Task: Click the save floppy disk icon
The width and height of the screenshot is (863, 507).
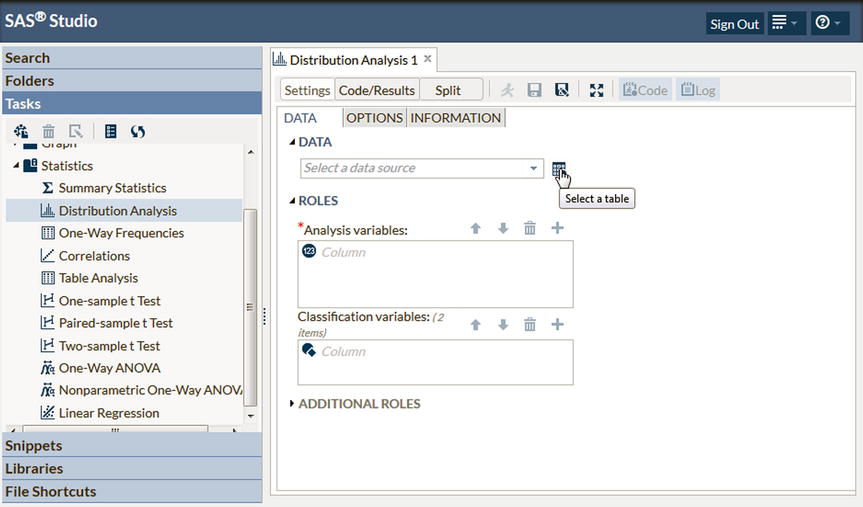Action: click(534, 90)
